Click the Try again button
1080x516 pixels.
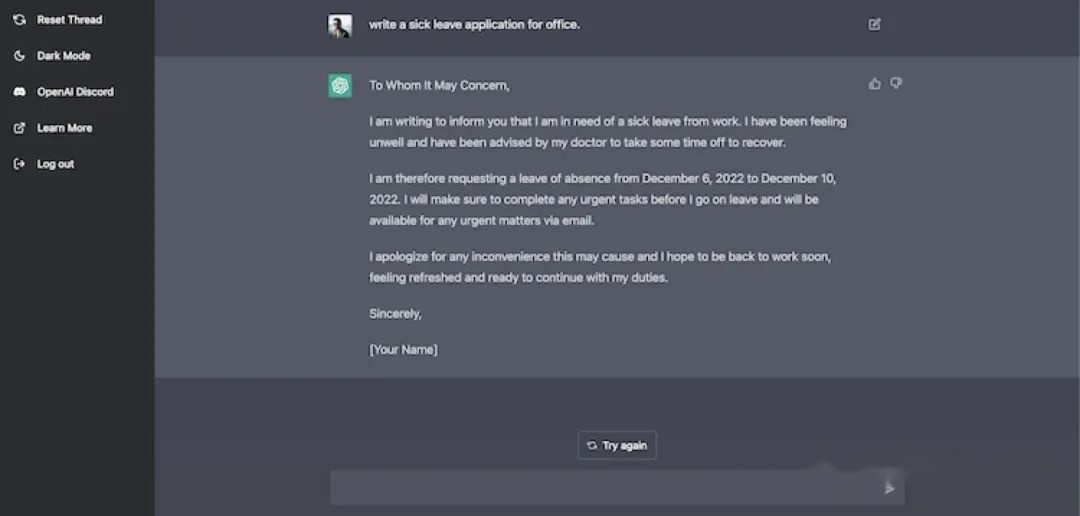(x=617, y=446)
